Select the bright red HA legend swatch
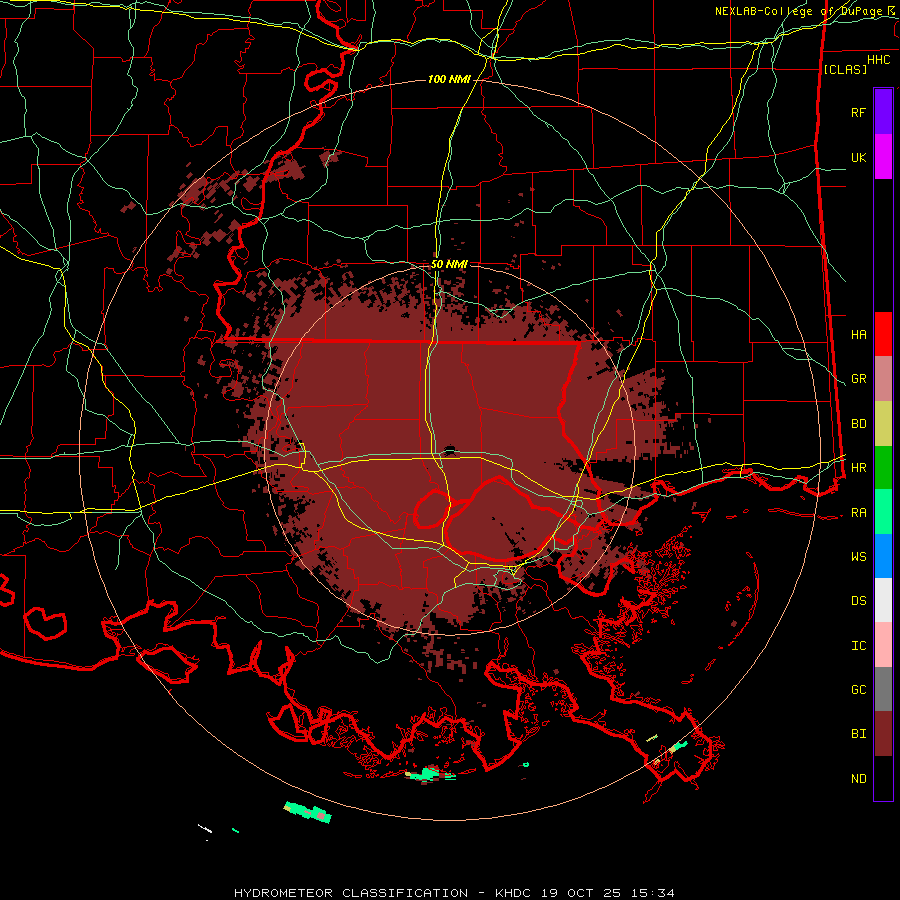 pos(883,334)
